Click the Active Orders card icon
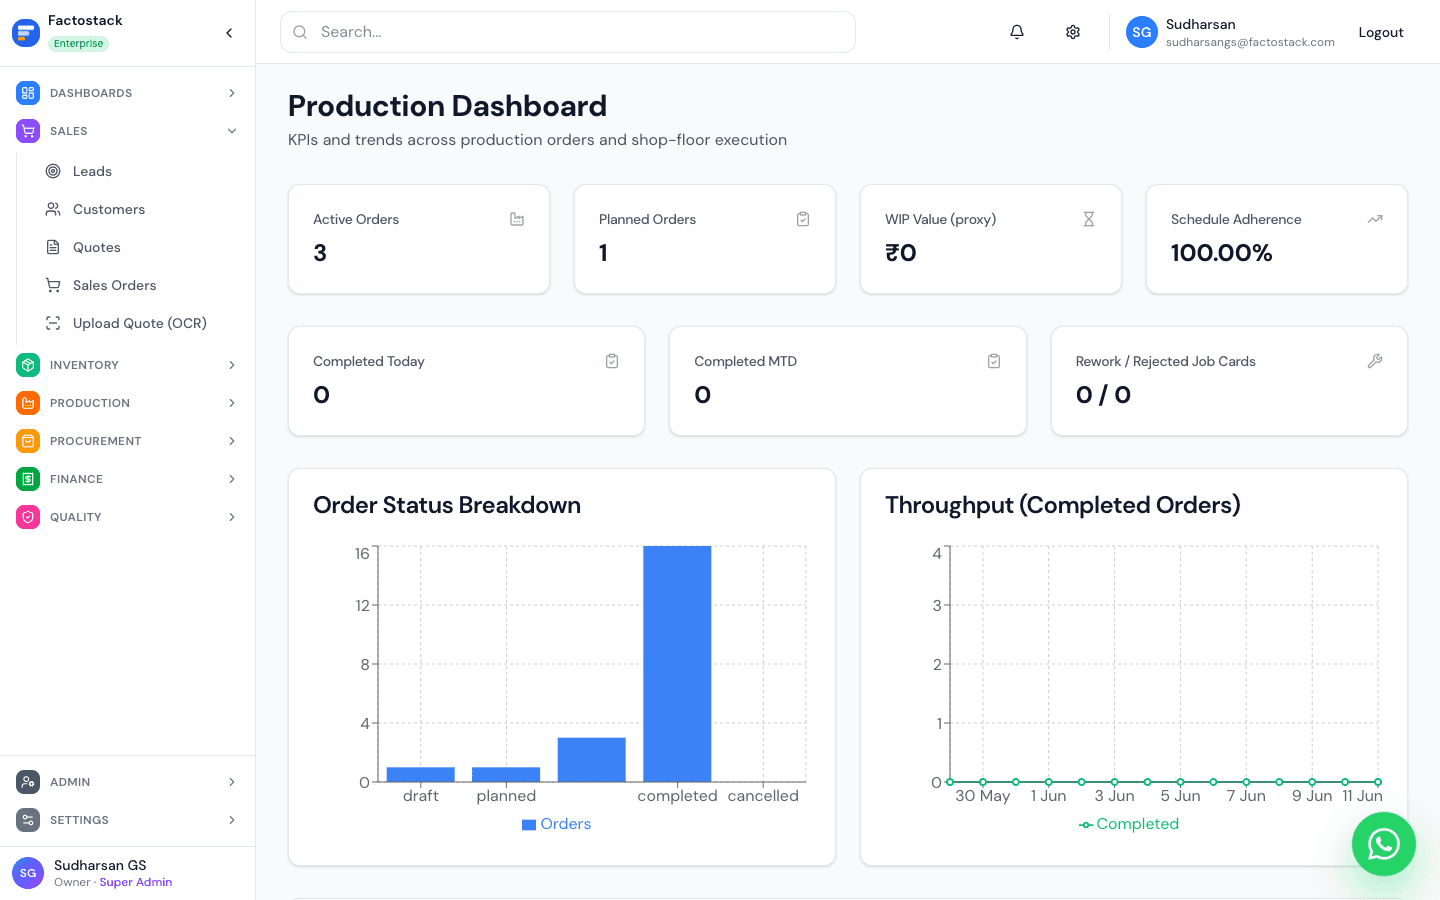 (517, 219)
